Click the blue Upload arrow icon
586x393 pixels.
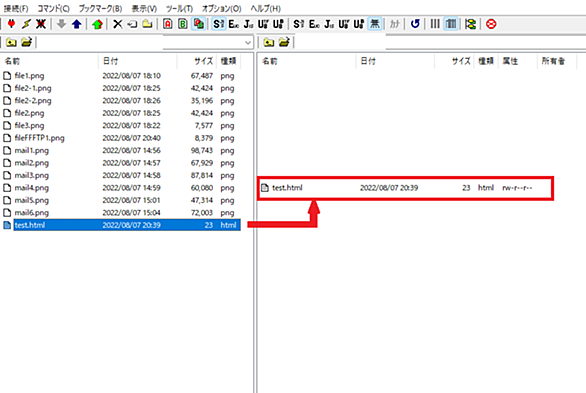tap(77, 24)
